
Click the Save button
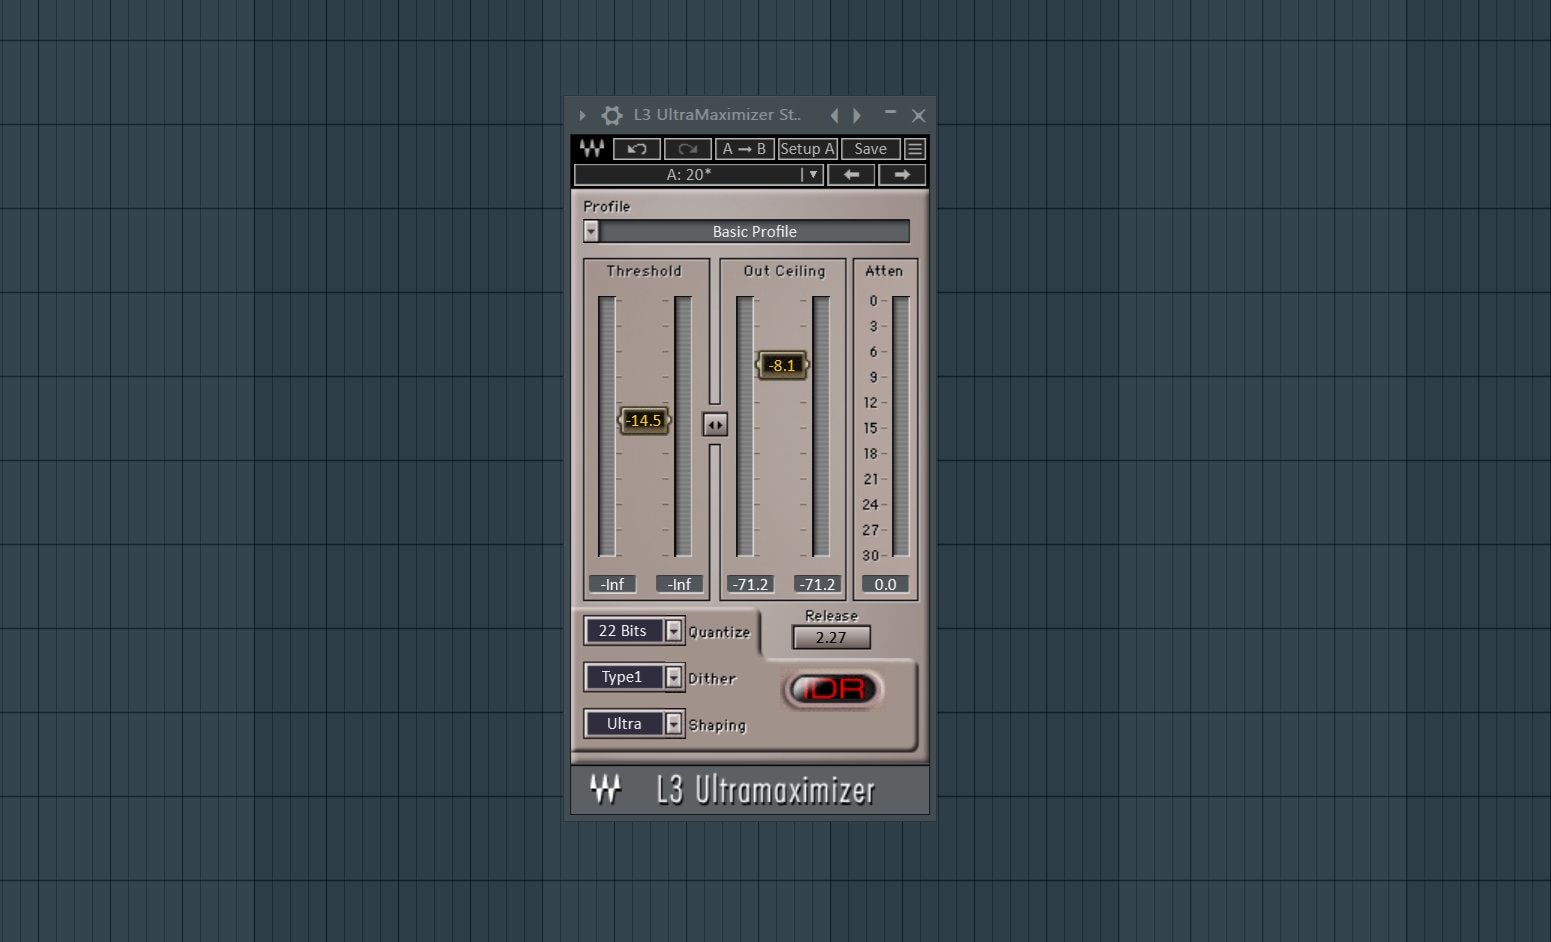click(870, 149)
